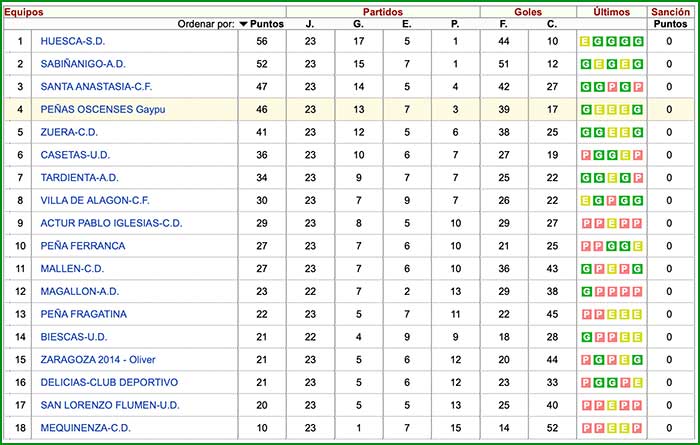Click the Sanción Puntos column header

[x=669, y=17]
